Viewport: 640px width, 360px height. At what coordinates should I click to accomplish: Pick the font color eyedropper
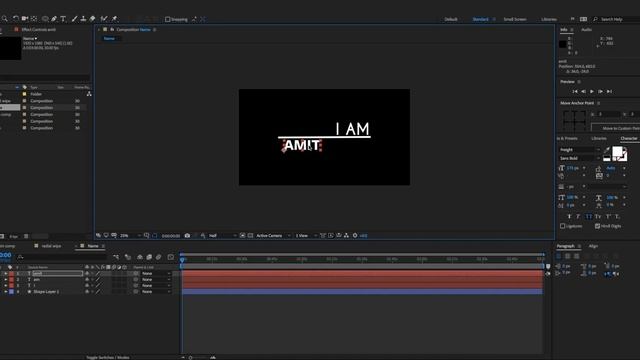coord(607,150)
